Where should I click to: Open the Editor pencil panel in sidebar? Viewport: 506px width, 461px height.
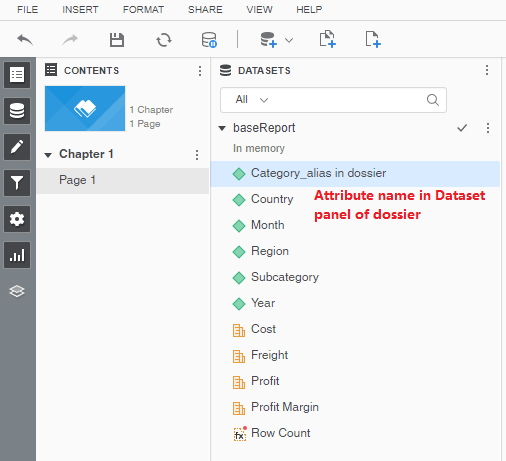click(x=17, y=147)
